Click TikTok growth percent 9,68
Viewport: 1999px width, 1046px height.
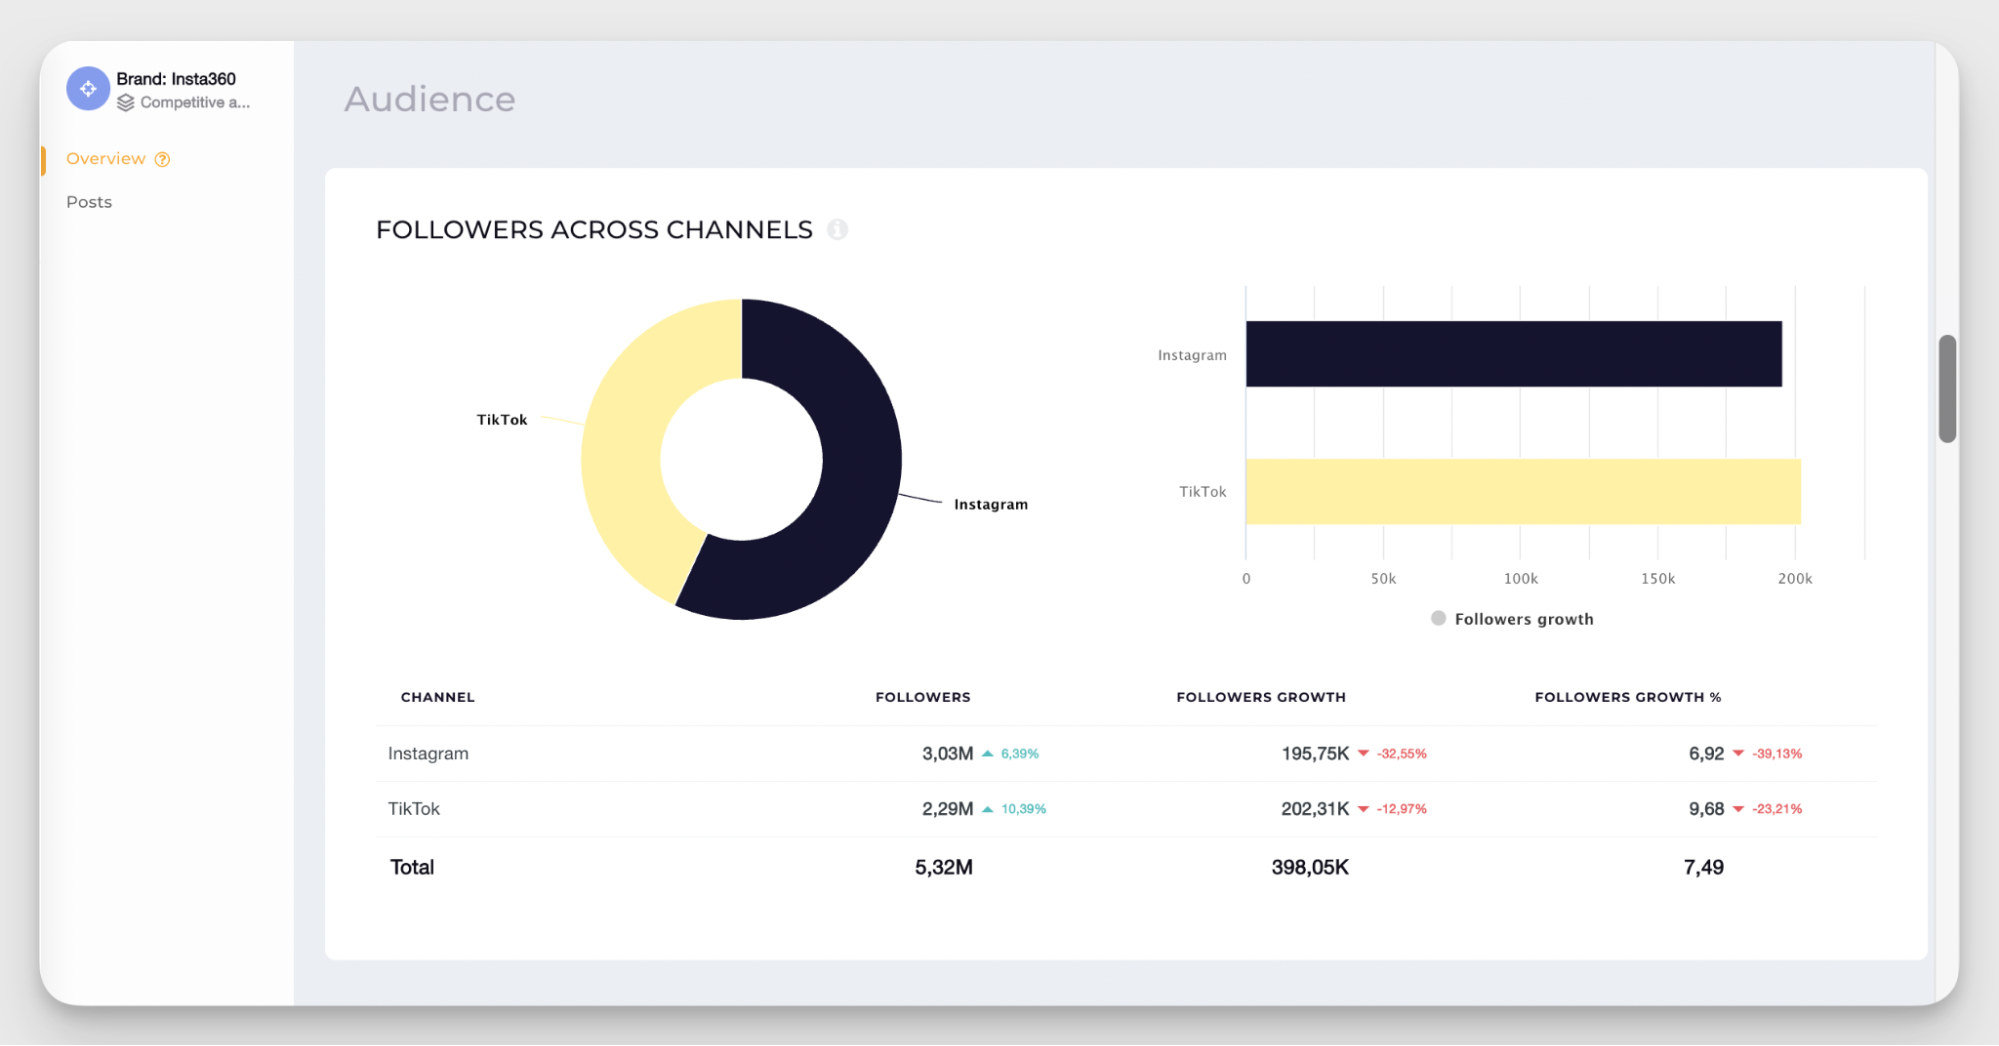point(1706,809)
